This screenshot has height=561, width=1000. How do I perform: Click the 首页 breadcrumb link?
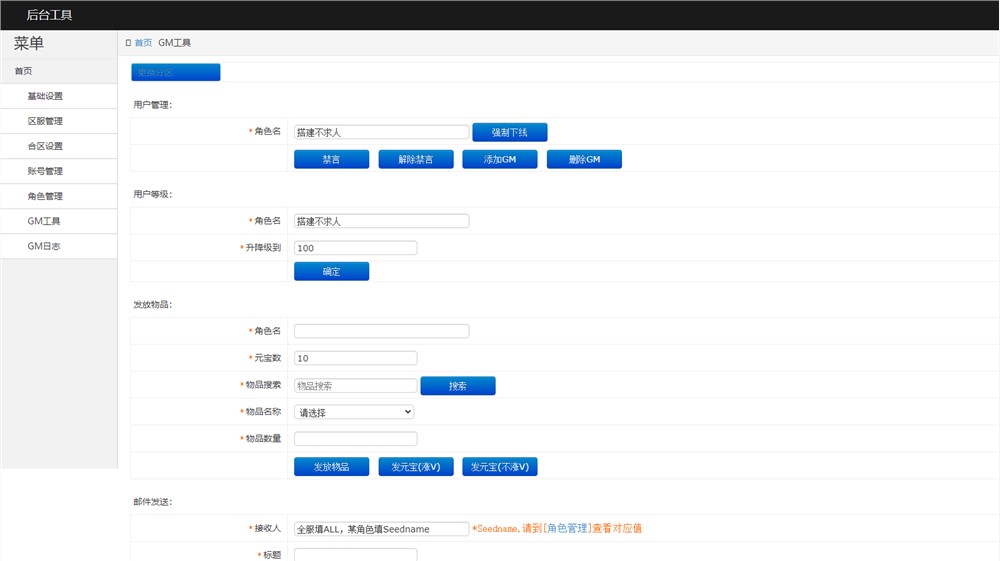click(143, 43)
